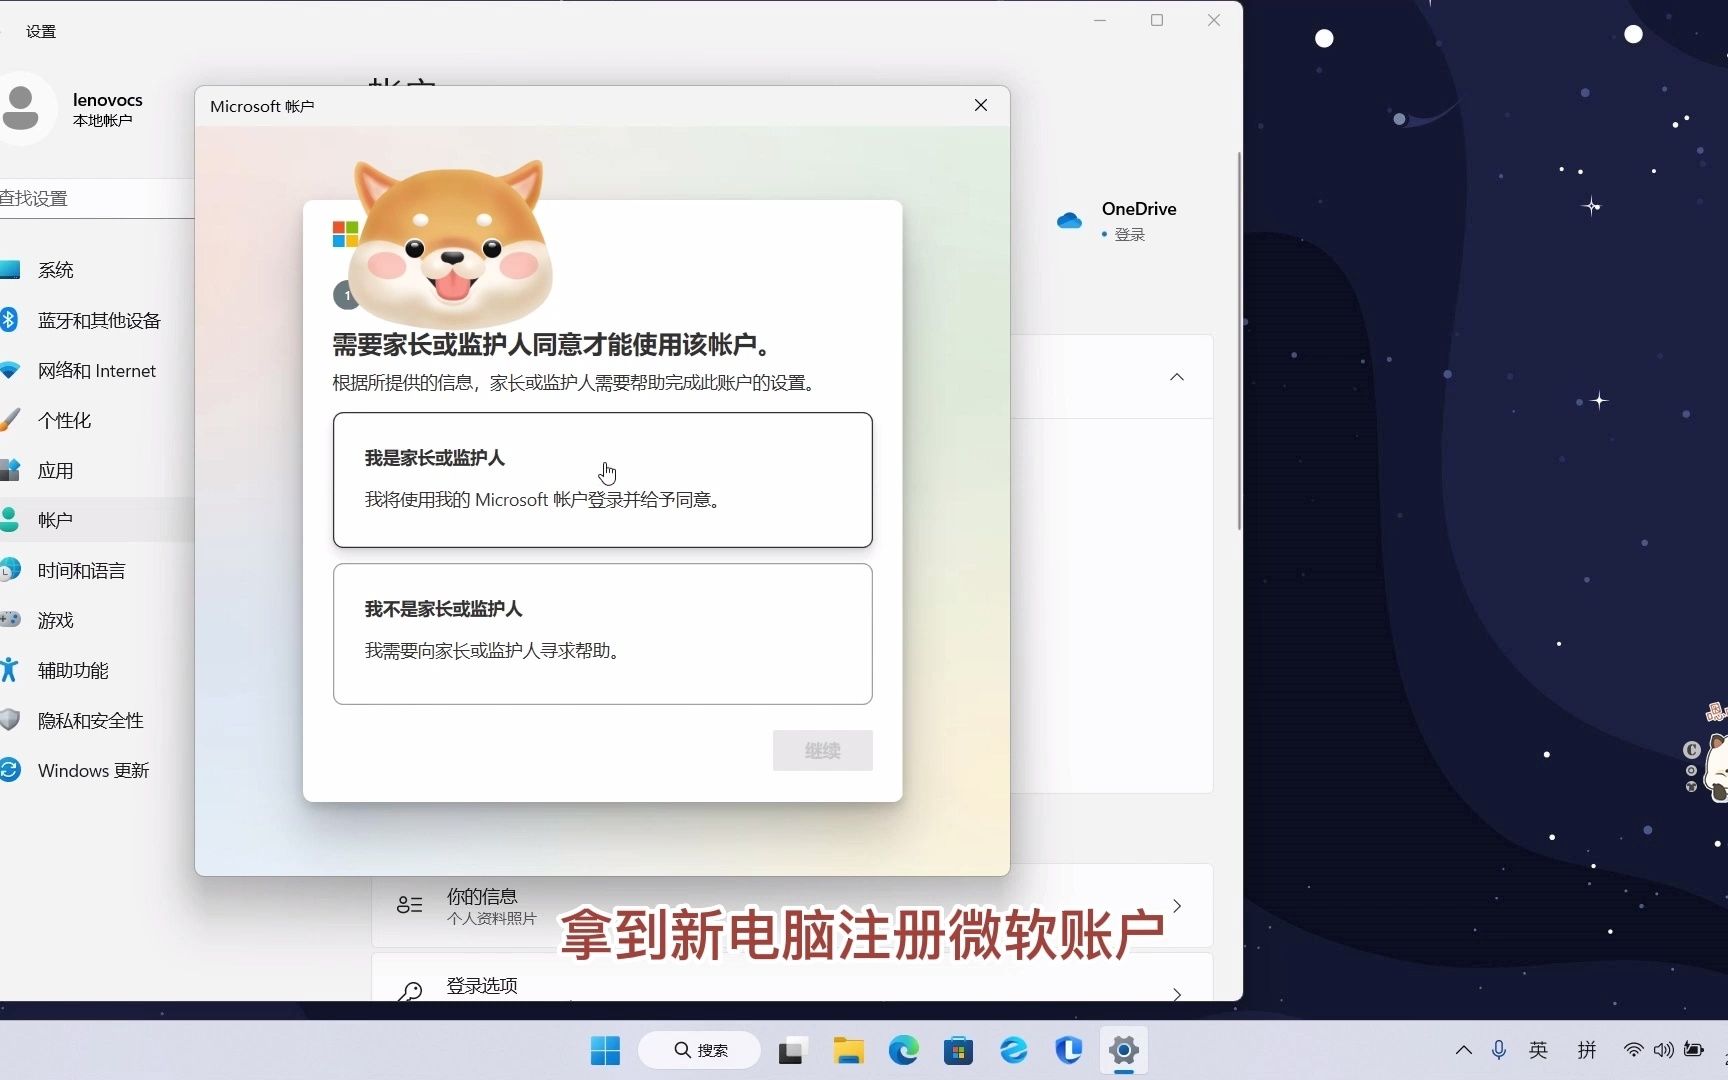This screenshot has height=1080, width=1728.
Task: Click the microphone tray icon
Action: [1498, 1050]
